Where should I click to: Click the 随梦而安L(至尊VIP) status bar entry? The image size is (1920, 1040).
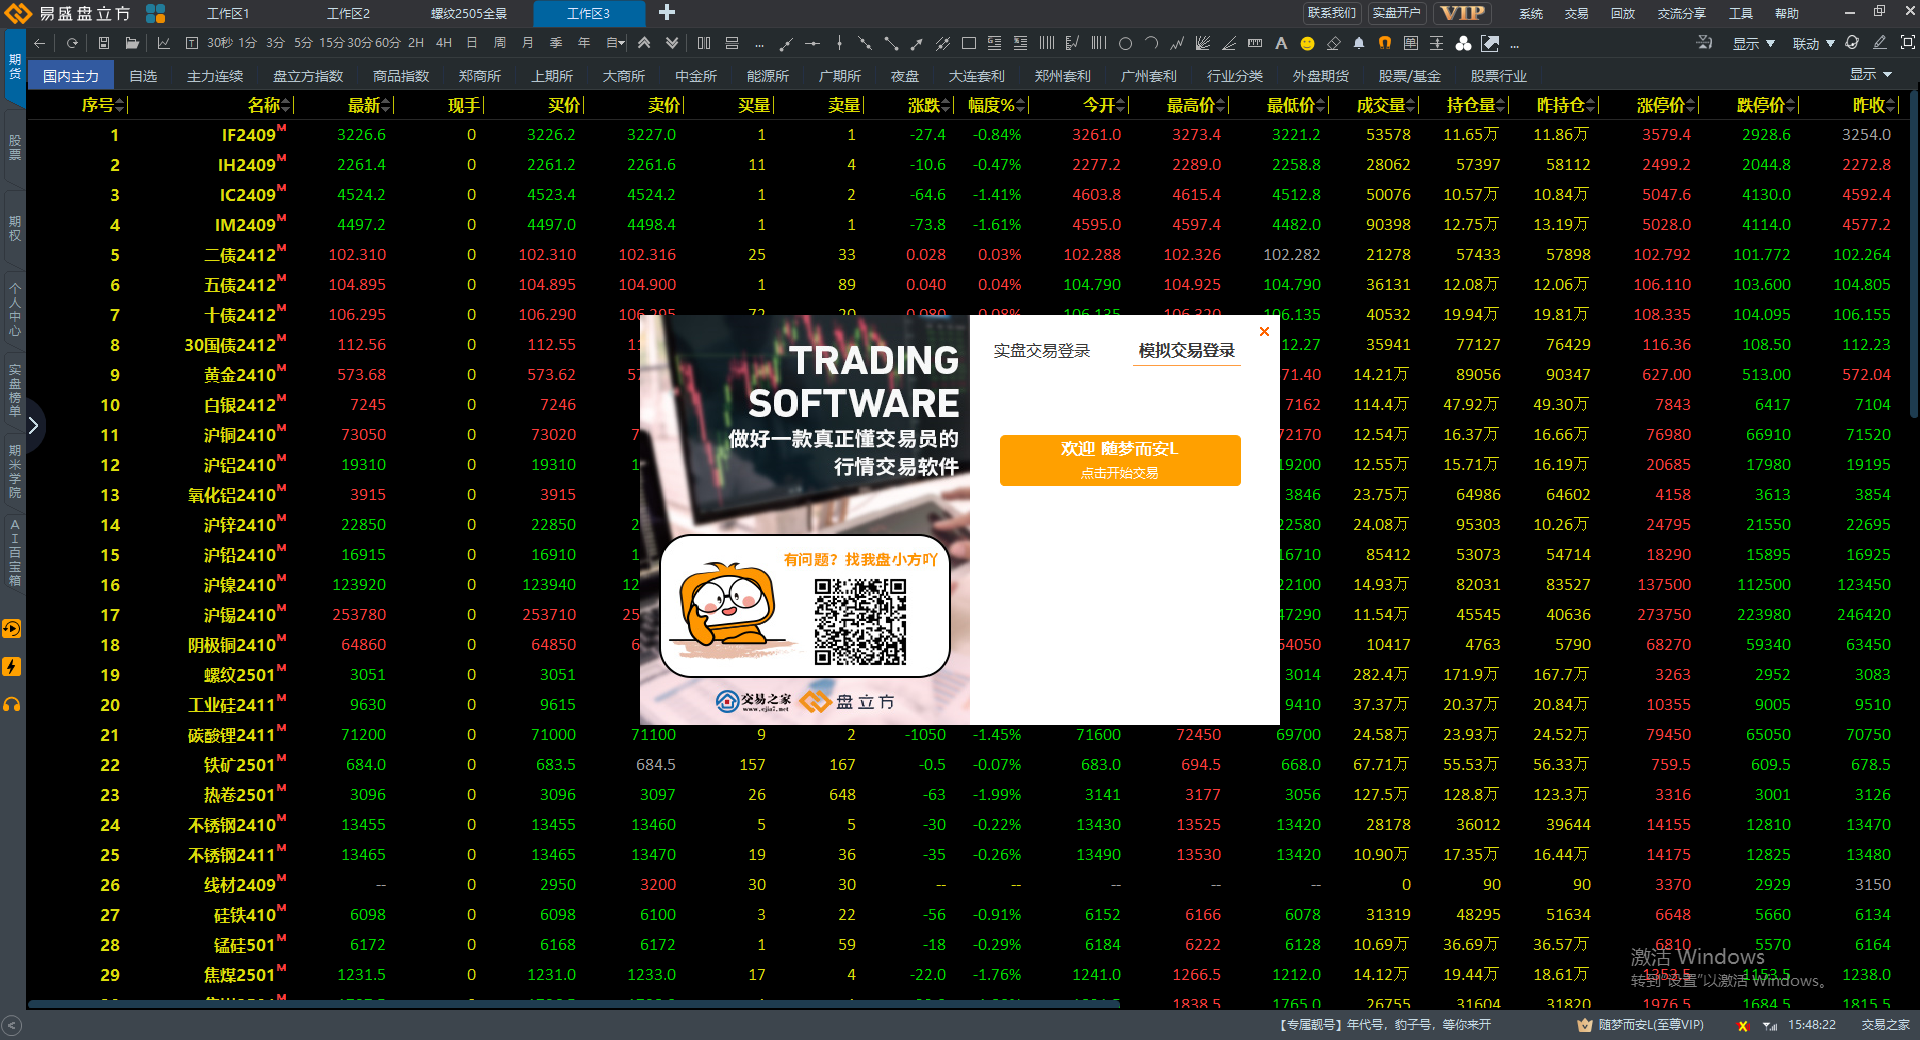(x=1640, y=1025)
